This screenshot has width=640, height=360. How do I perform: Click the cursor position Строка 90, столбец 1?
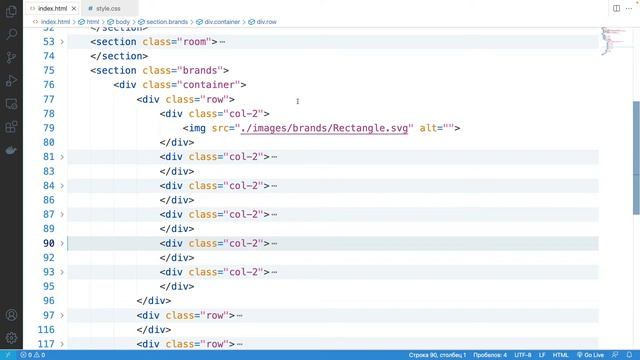pyautogui.click(x=437, y=355)
